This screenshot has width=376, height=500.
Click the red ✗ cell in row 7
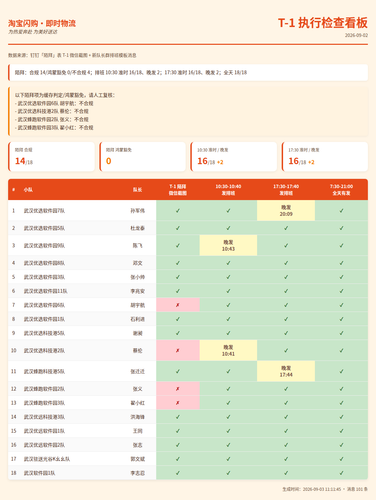[178, 305]
